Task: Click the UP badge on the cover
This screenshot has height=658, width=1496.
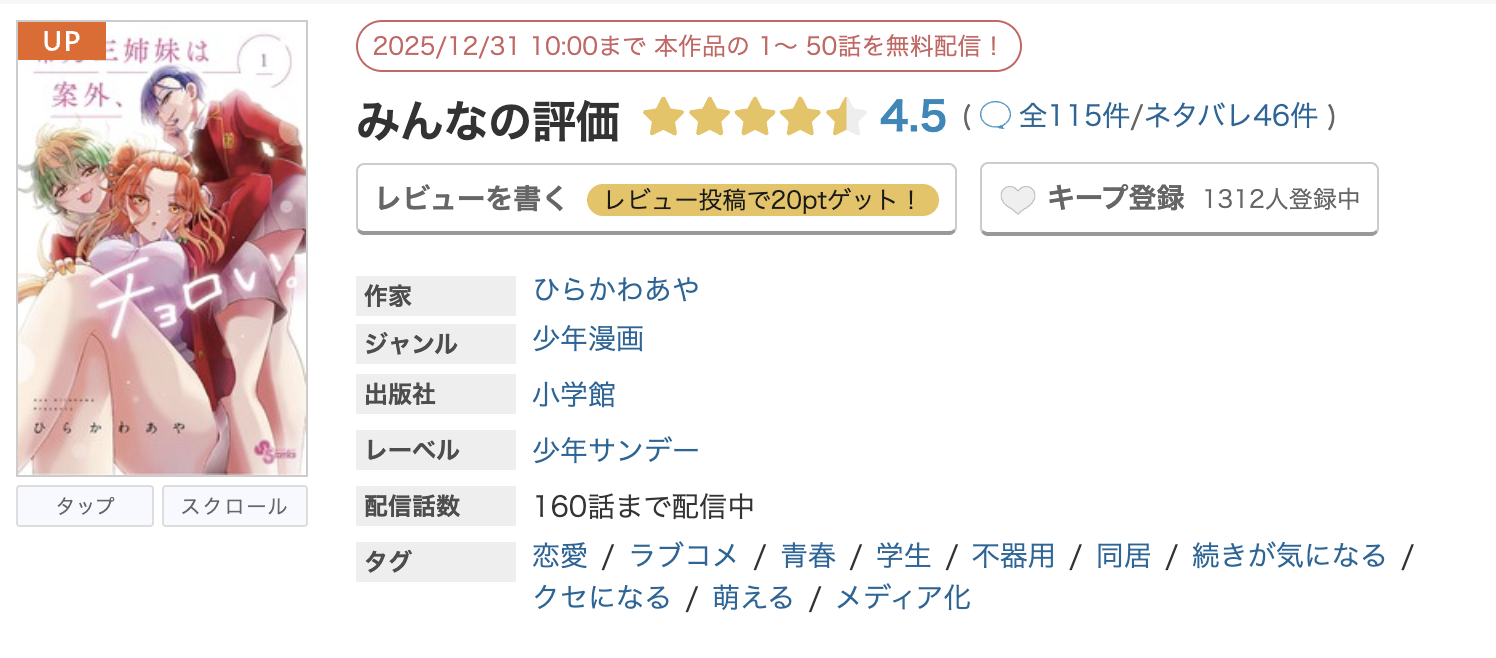Action: coord(60,40)
